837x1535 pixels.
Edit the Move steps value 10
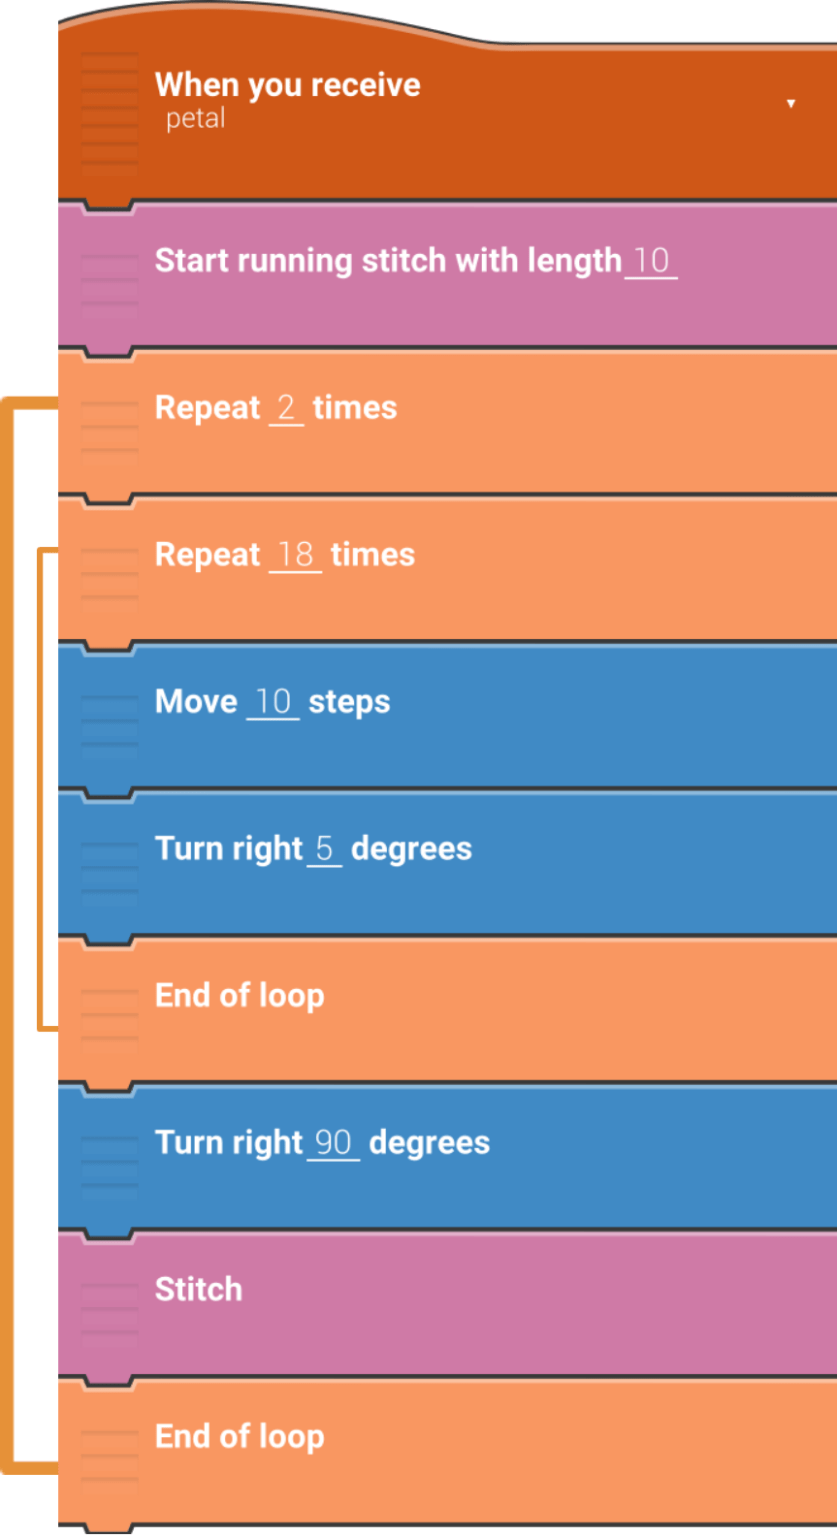pyautogui.click(x=273, y=702)
